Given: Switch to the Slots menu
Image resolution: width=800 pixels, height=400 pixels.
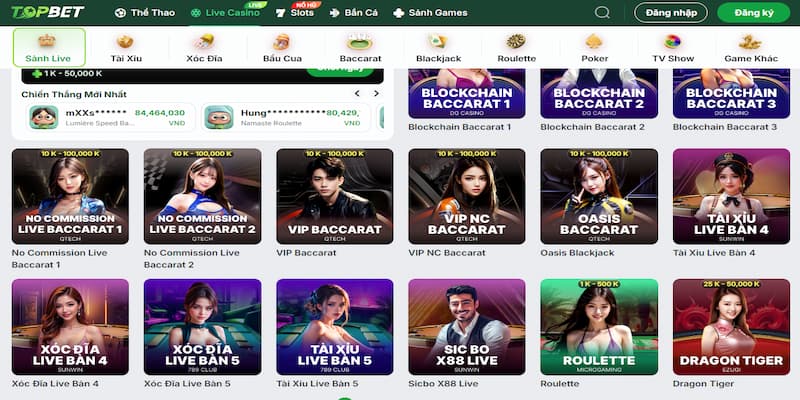Looking at the screenshot, I should click(x=295, y=13).
